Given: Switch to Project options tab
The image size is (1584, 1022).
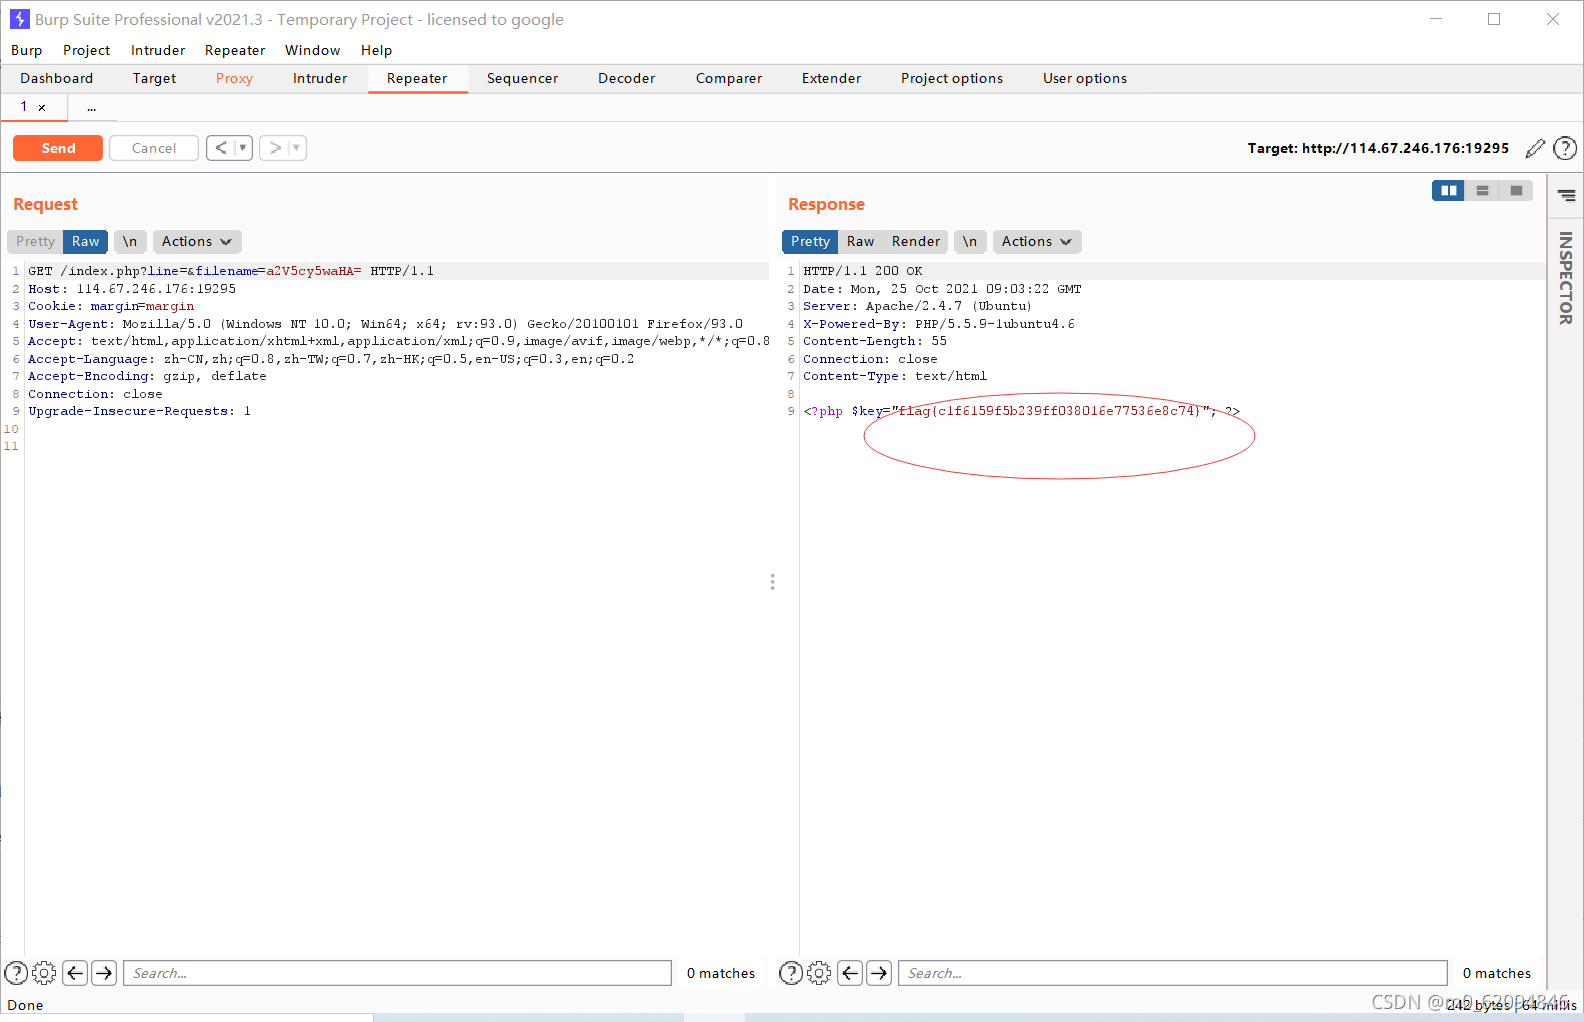Looking at the screenshot, I should [x=952, y=78].
